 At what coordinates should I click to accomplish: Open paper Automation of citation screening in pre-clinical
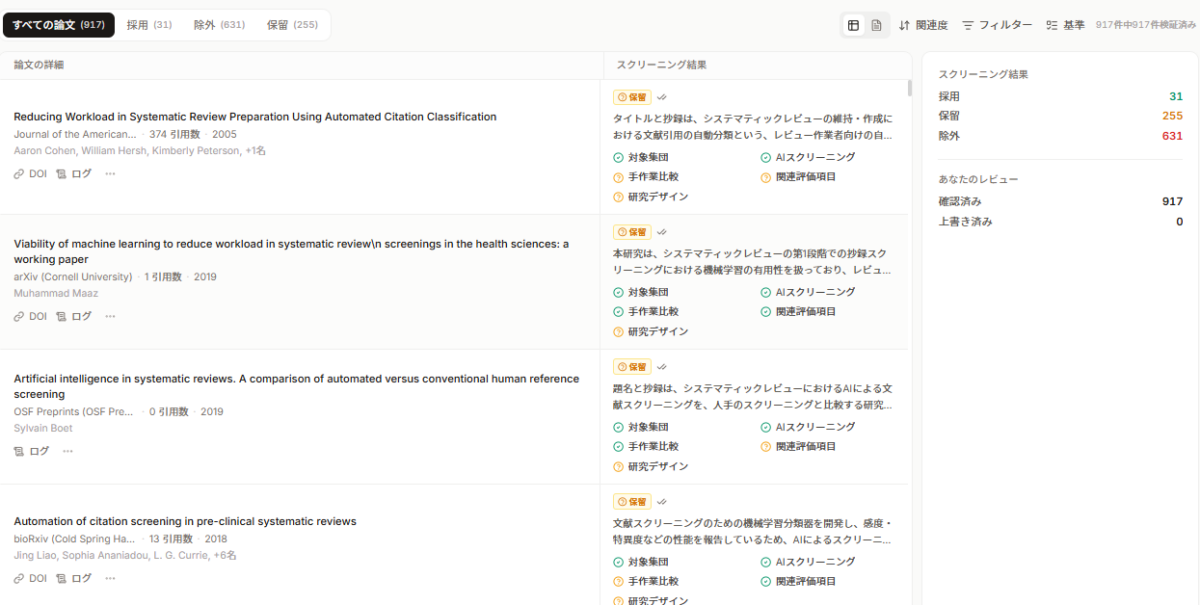185,521
